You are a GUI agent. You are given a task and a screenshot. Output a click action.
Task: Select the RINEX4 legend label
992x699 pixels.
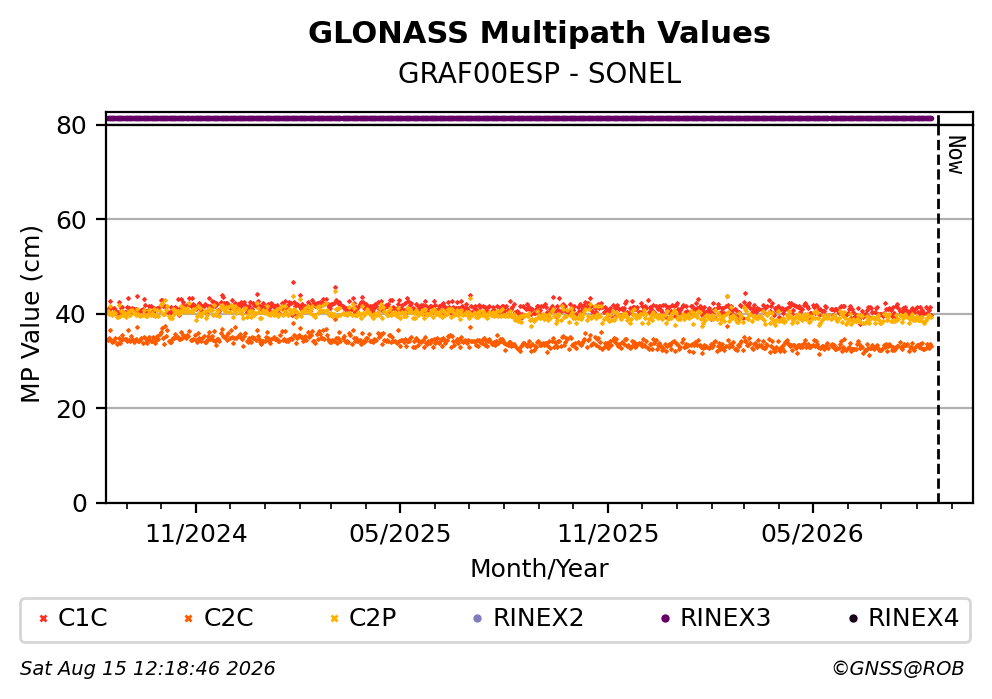[914, 618]
